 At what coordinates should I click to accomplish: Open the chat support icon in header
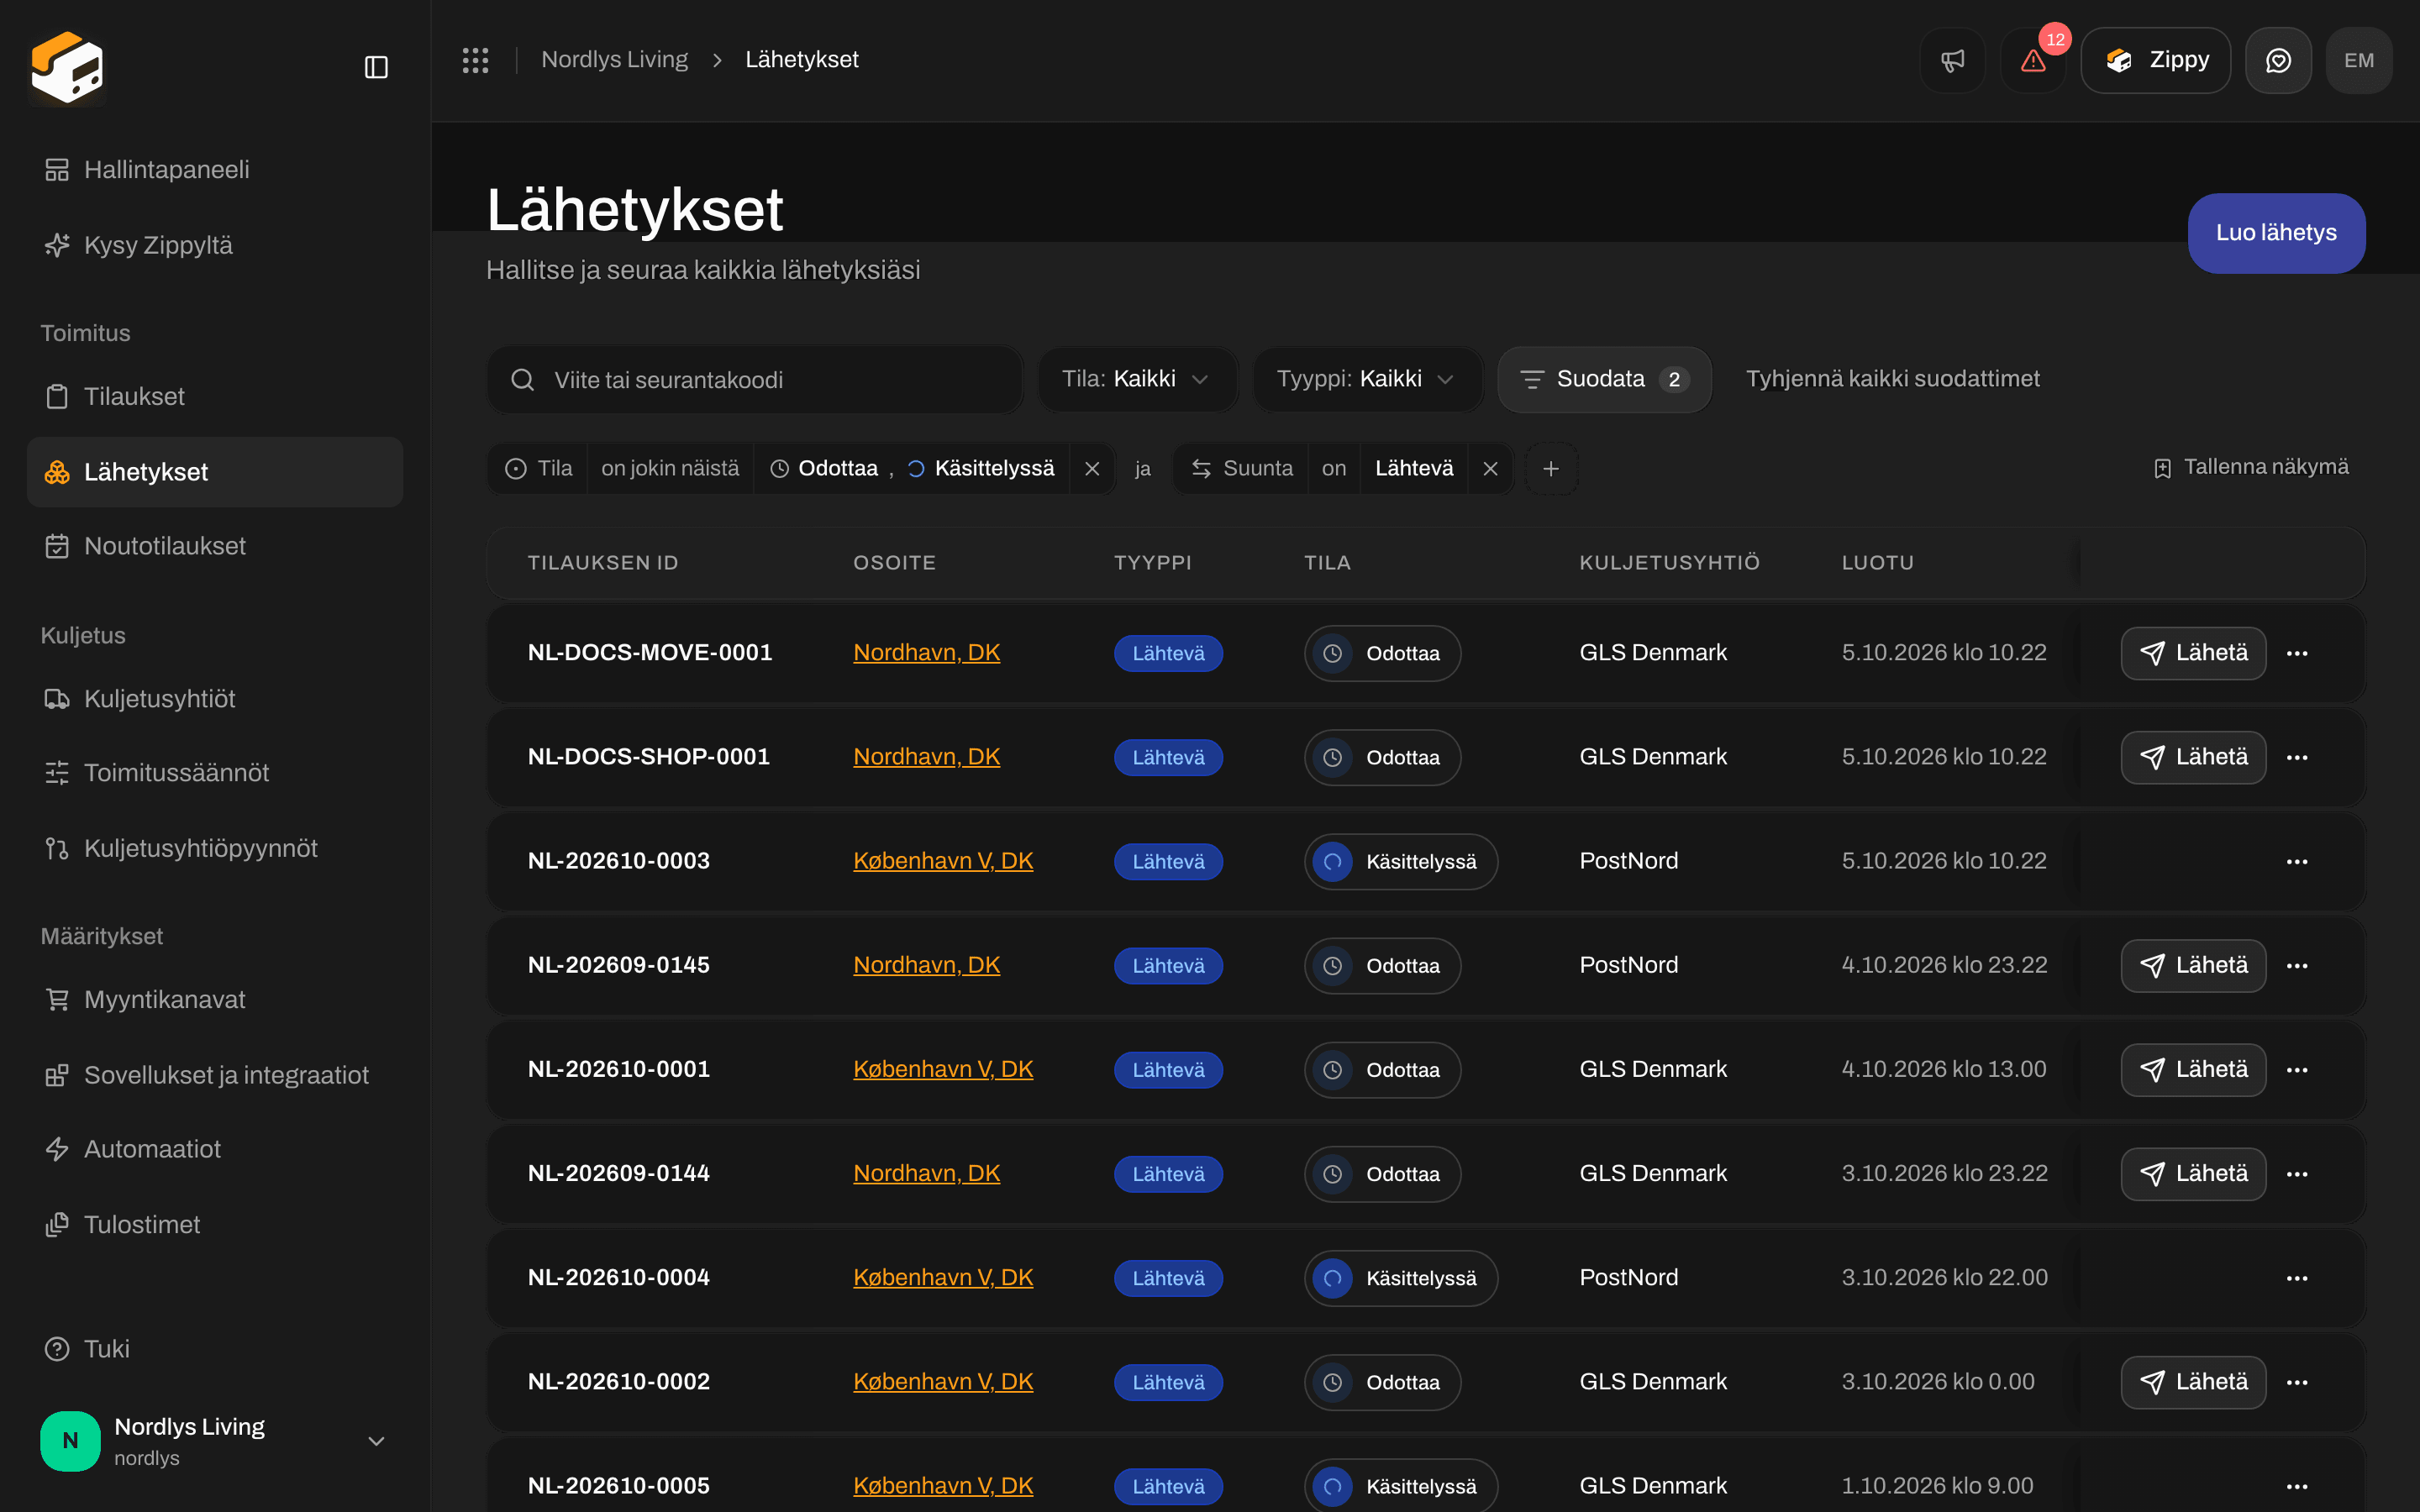(x=2278, y=60)
